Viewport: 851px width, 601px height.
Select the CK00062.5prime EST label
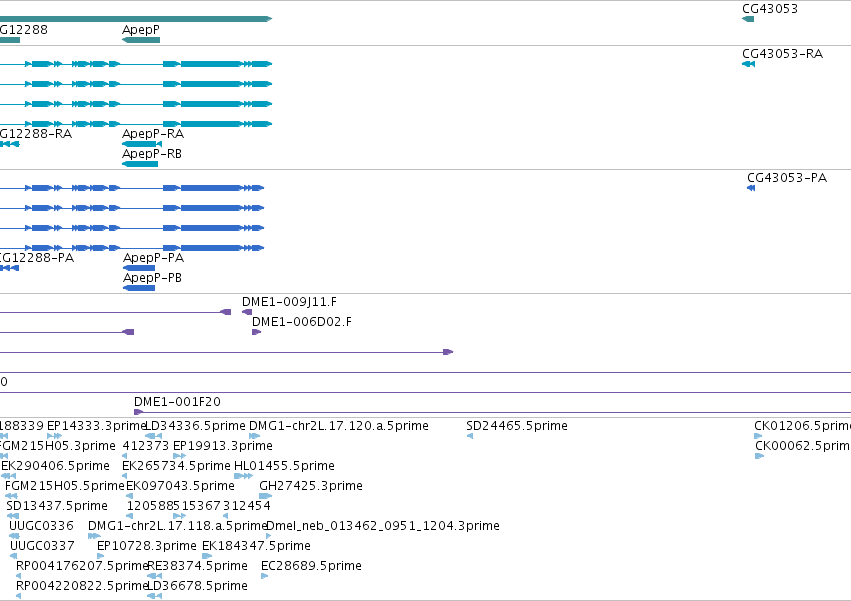[x=803, y=446]
